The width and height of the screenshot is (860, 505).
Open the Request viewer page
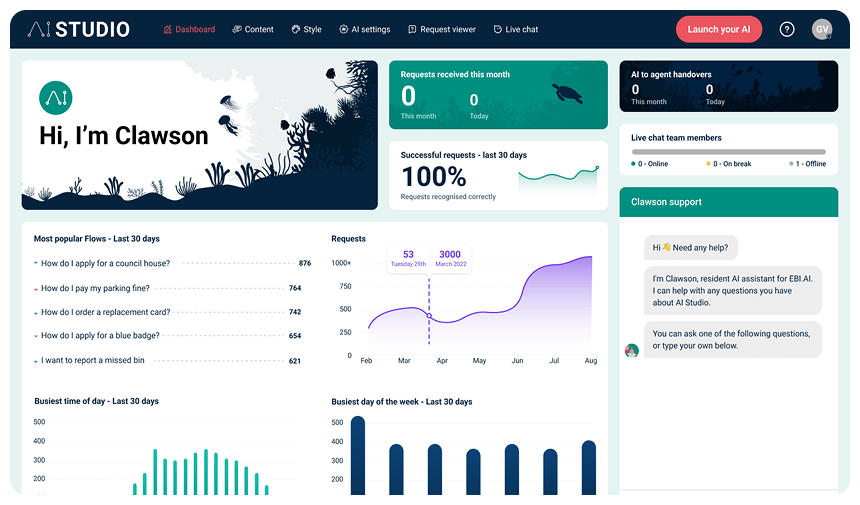pyautogui.click(x=442, y=30)
